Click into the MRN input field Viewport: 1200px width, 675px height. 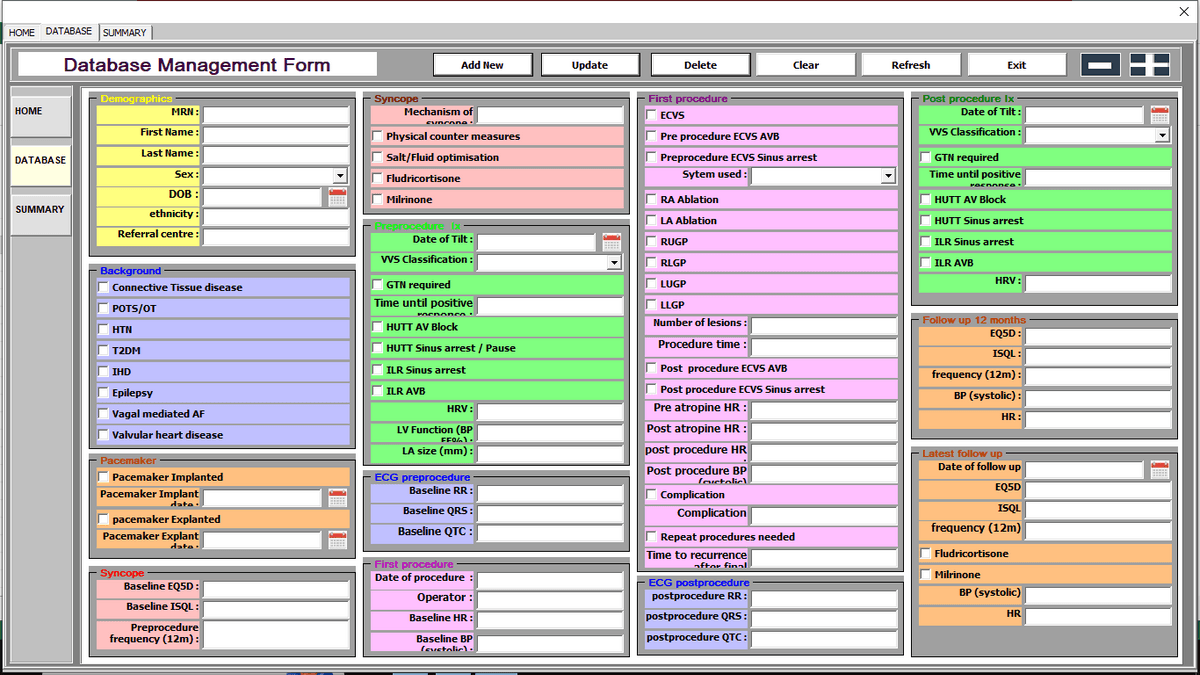coord(275,113)
